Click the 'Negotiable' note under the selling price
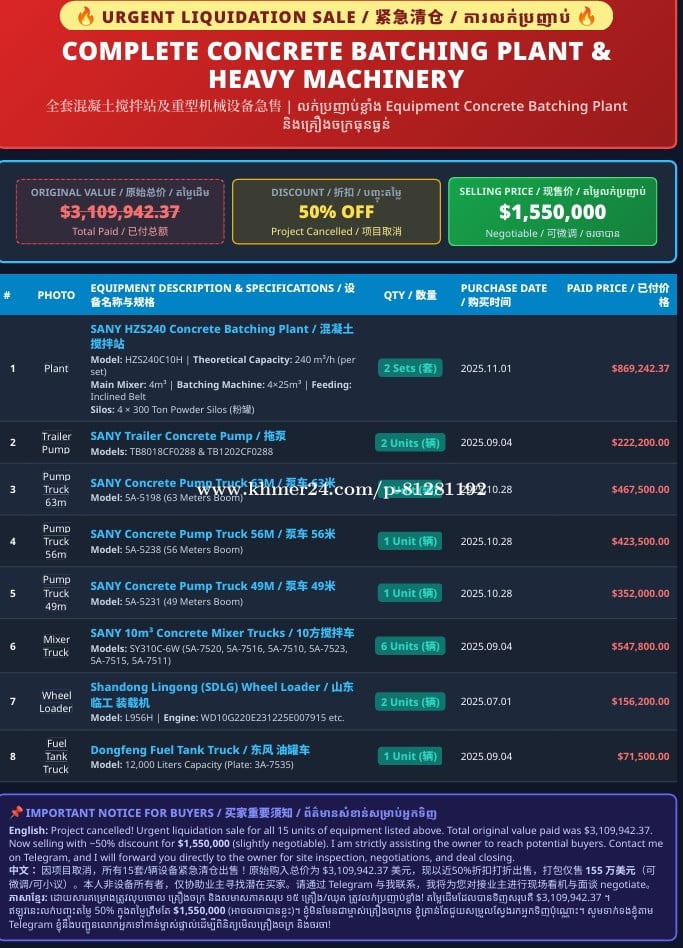 tap(552, 233)
